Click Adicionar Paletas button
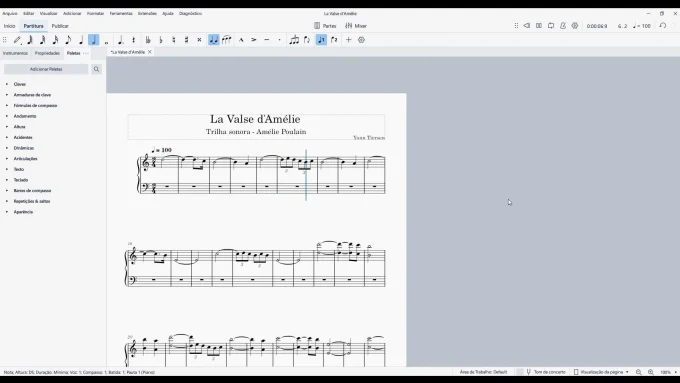 46,69
